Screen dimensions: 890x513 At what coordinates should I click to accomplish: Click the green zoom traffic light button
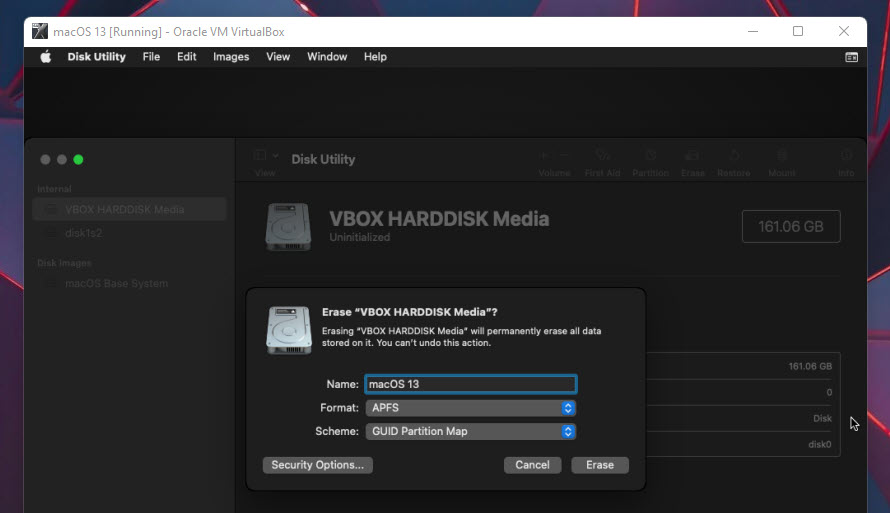coord(78,159)
